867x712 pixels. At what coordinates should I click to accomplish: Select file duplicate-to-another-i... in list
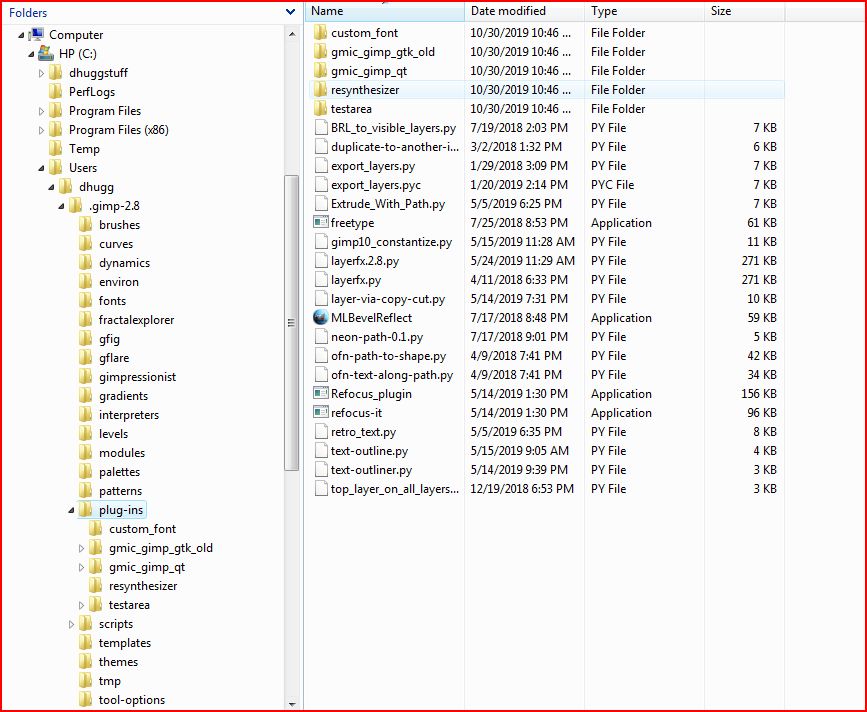395,147
